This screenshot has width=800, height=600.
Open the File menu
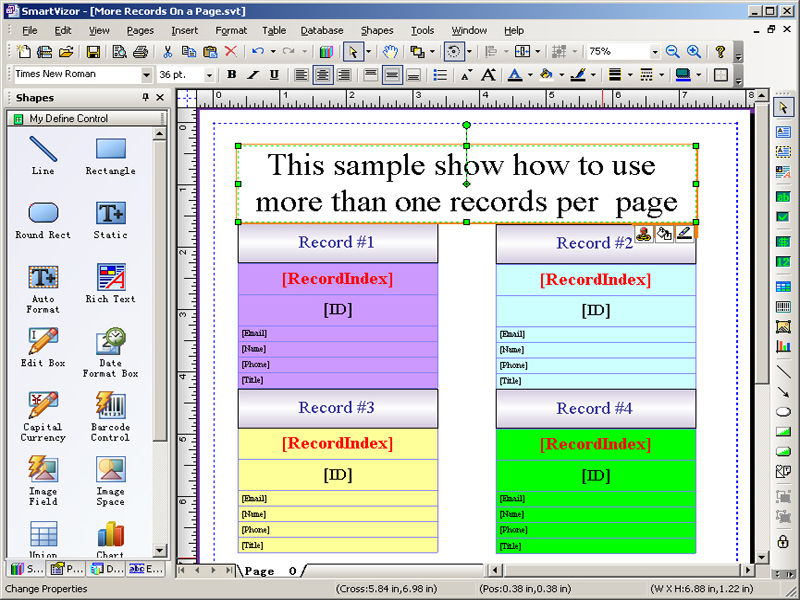(x=30, y=31)
